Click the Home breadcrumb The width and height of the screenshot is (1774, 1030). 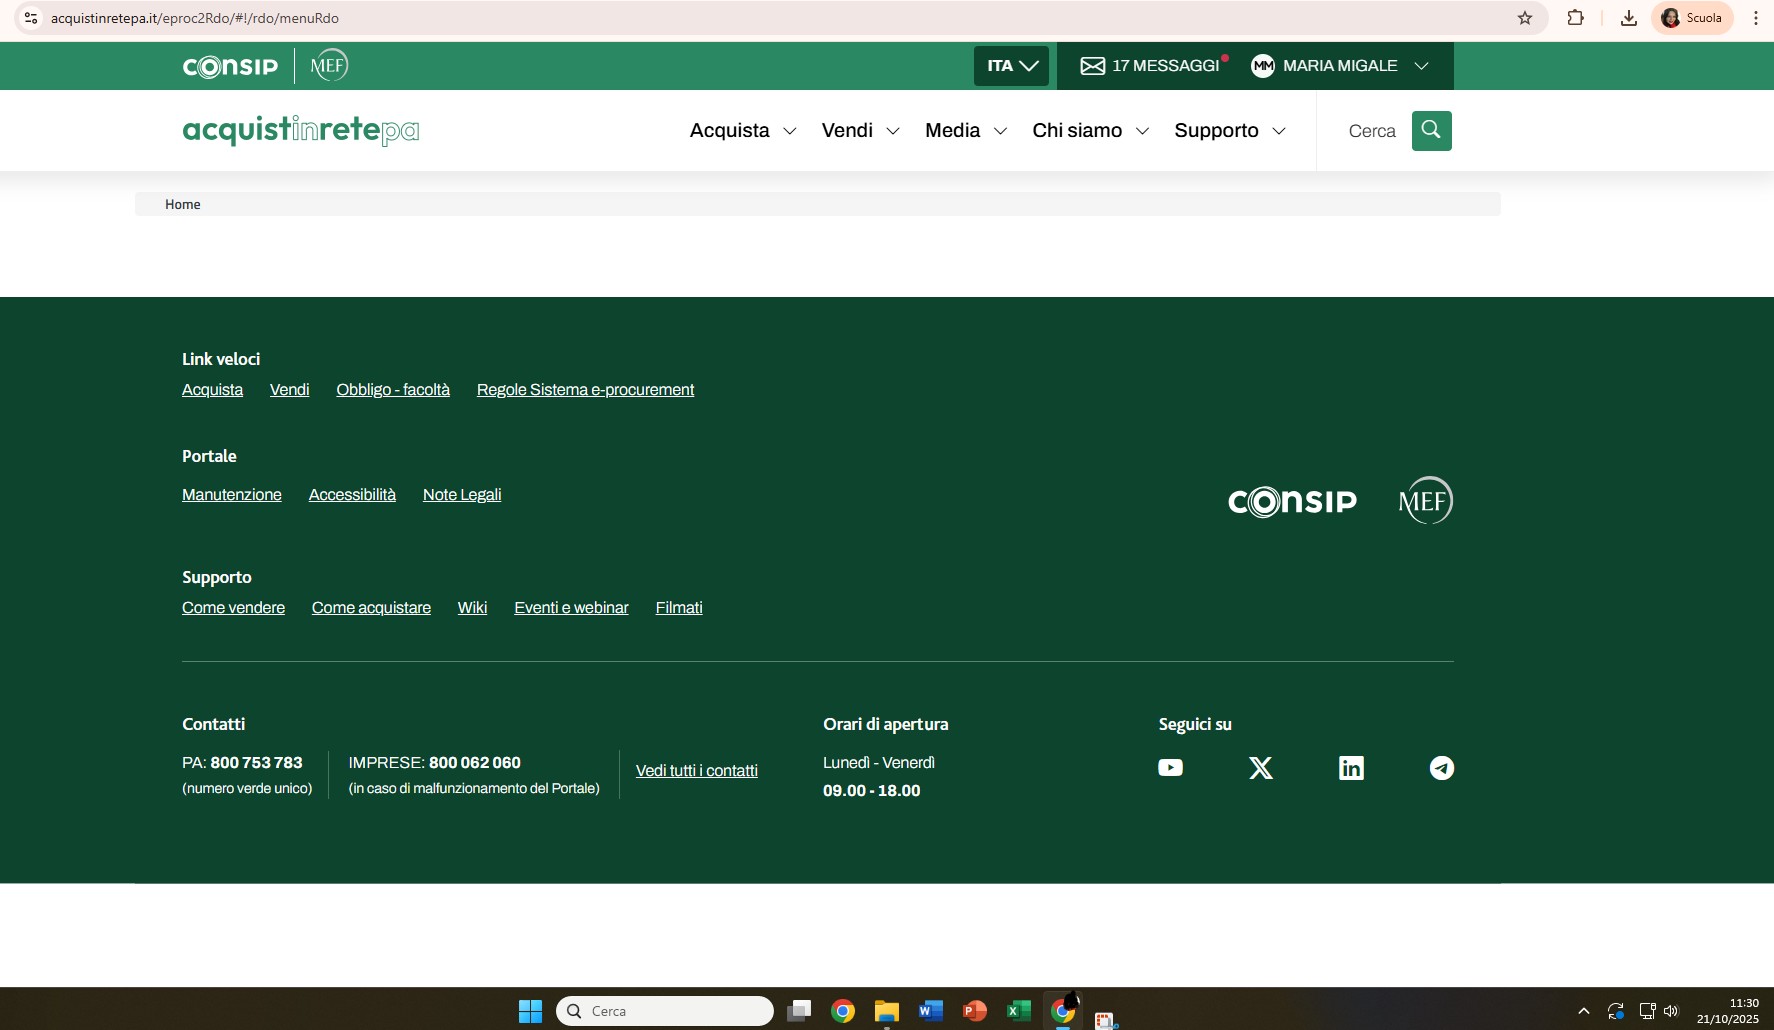coord(183,204)
